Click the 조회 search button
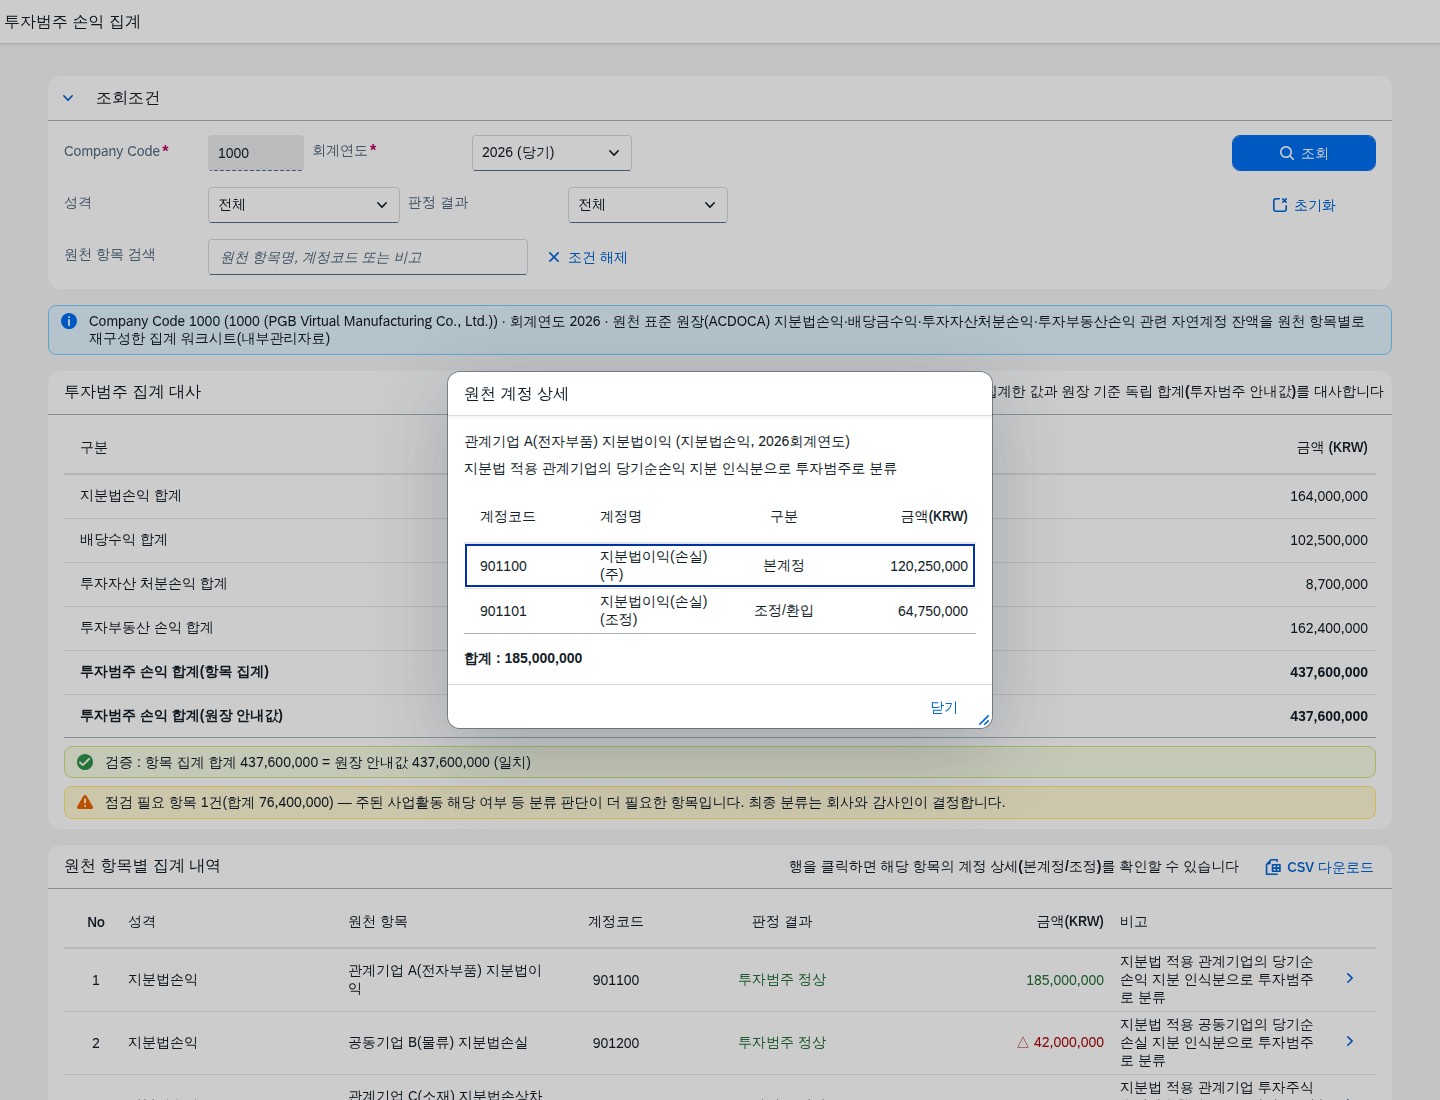Image resolution: width=1440 pixels, height=1100 pixels. pos(1303,153)
